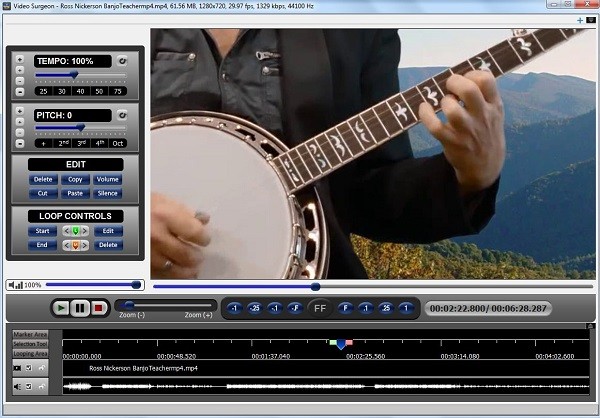Click the timeline Zoom slider handle
Image resolution: width=600 pixels, height=418 pixels.
129,305
